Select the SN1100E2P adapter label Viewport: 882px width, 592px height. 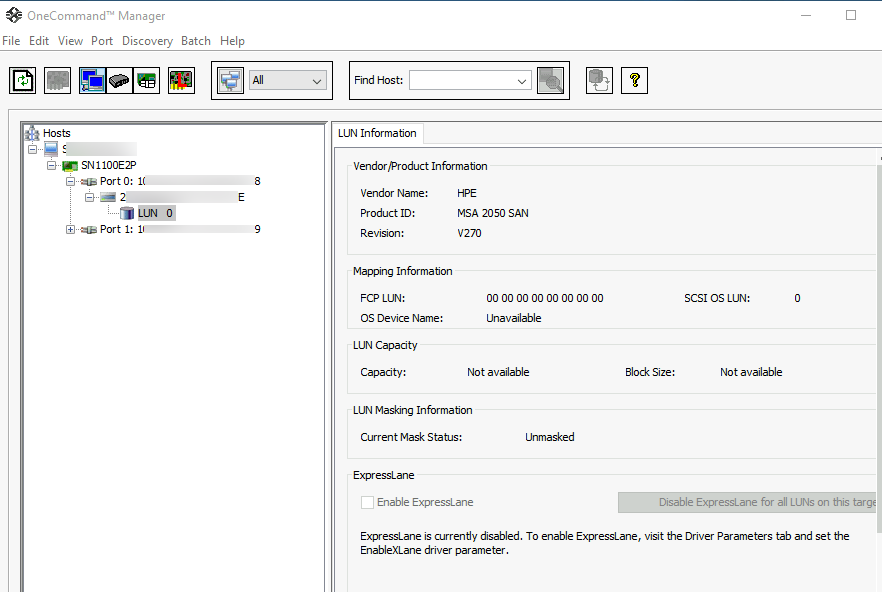(x=109, y=165)
